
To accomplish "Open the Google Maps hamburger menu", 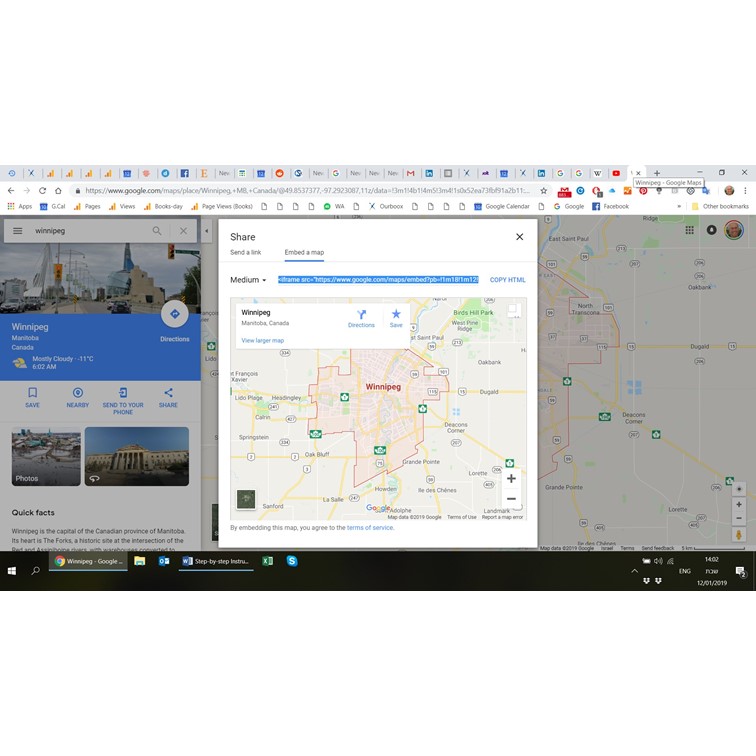I will tap(17, 231).
